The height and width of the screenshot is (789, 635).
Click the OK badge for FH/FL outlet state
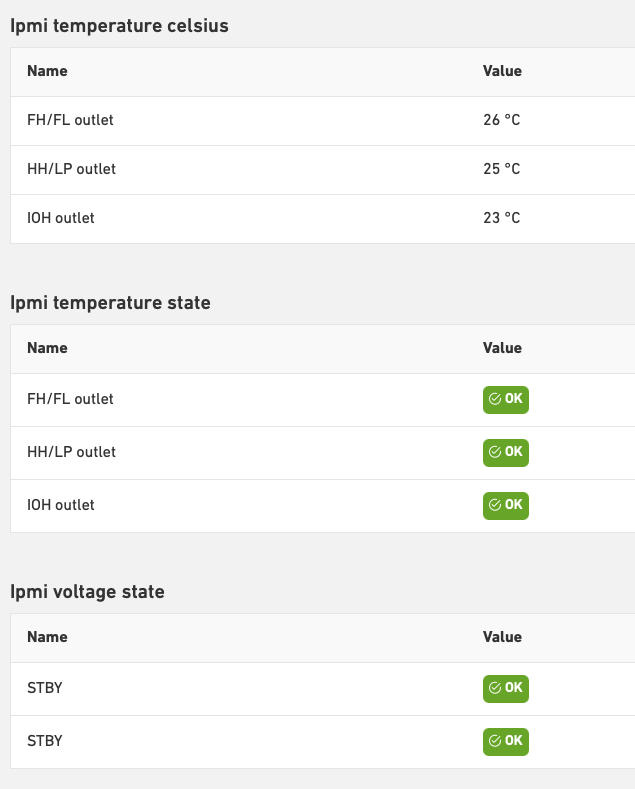click(505, 399)
